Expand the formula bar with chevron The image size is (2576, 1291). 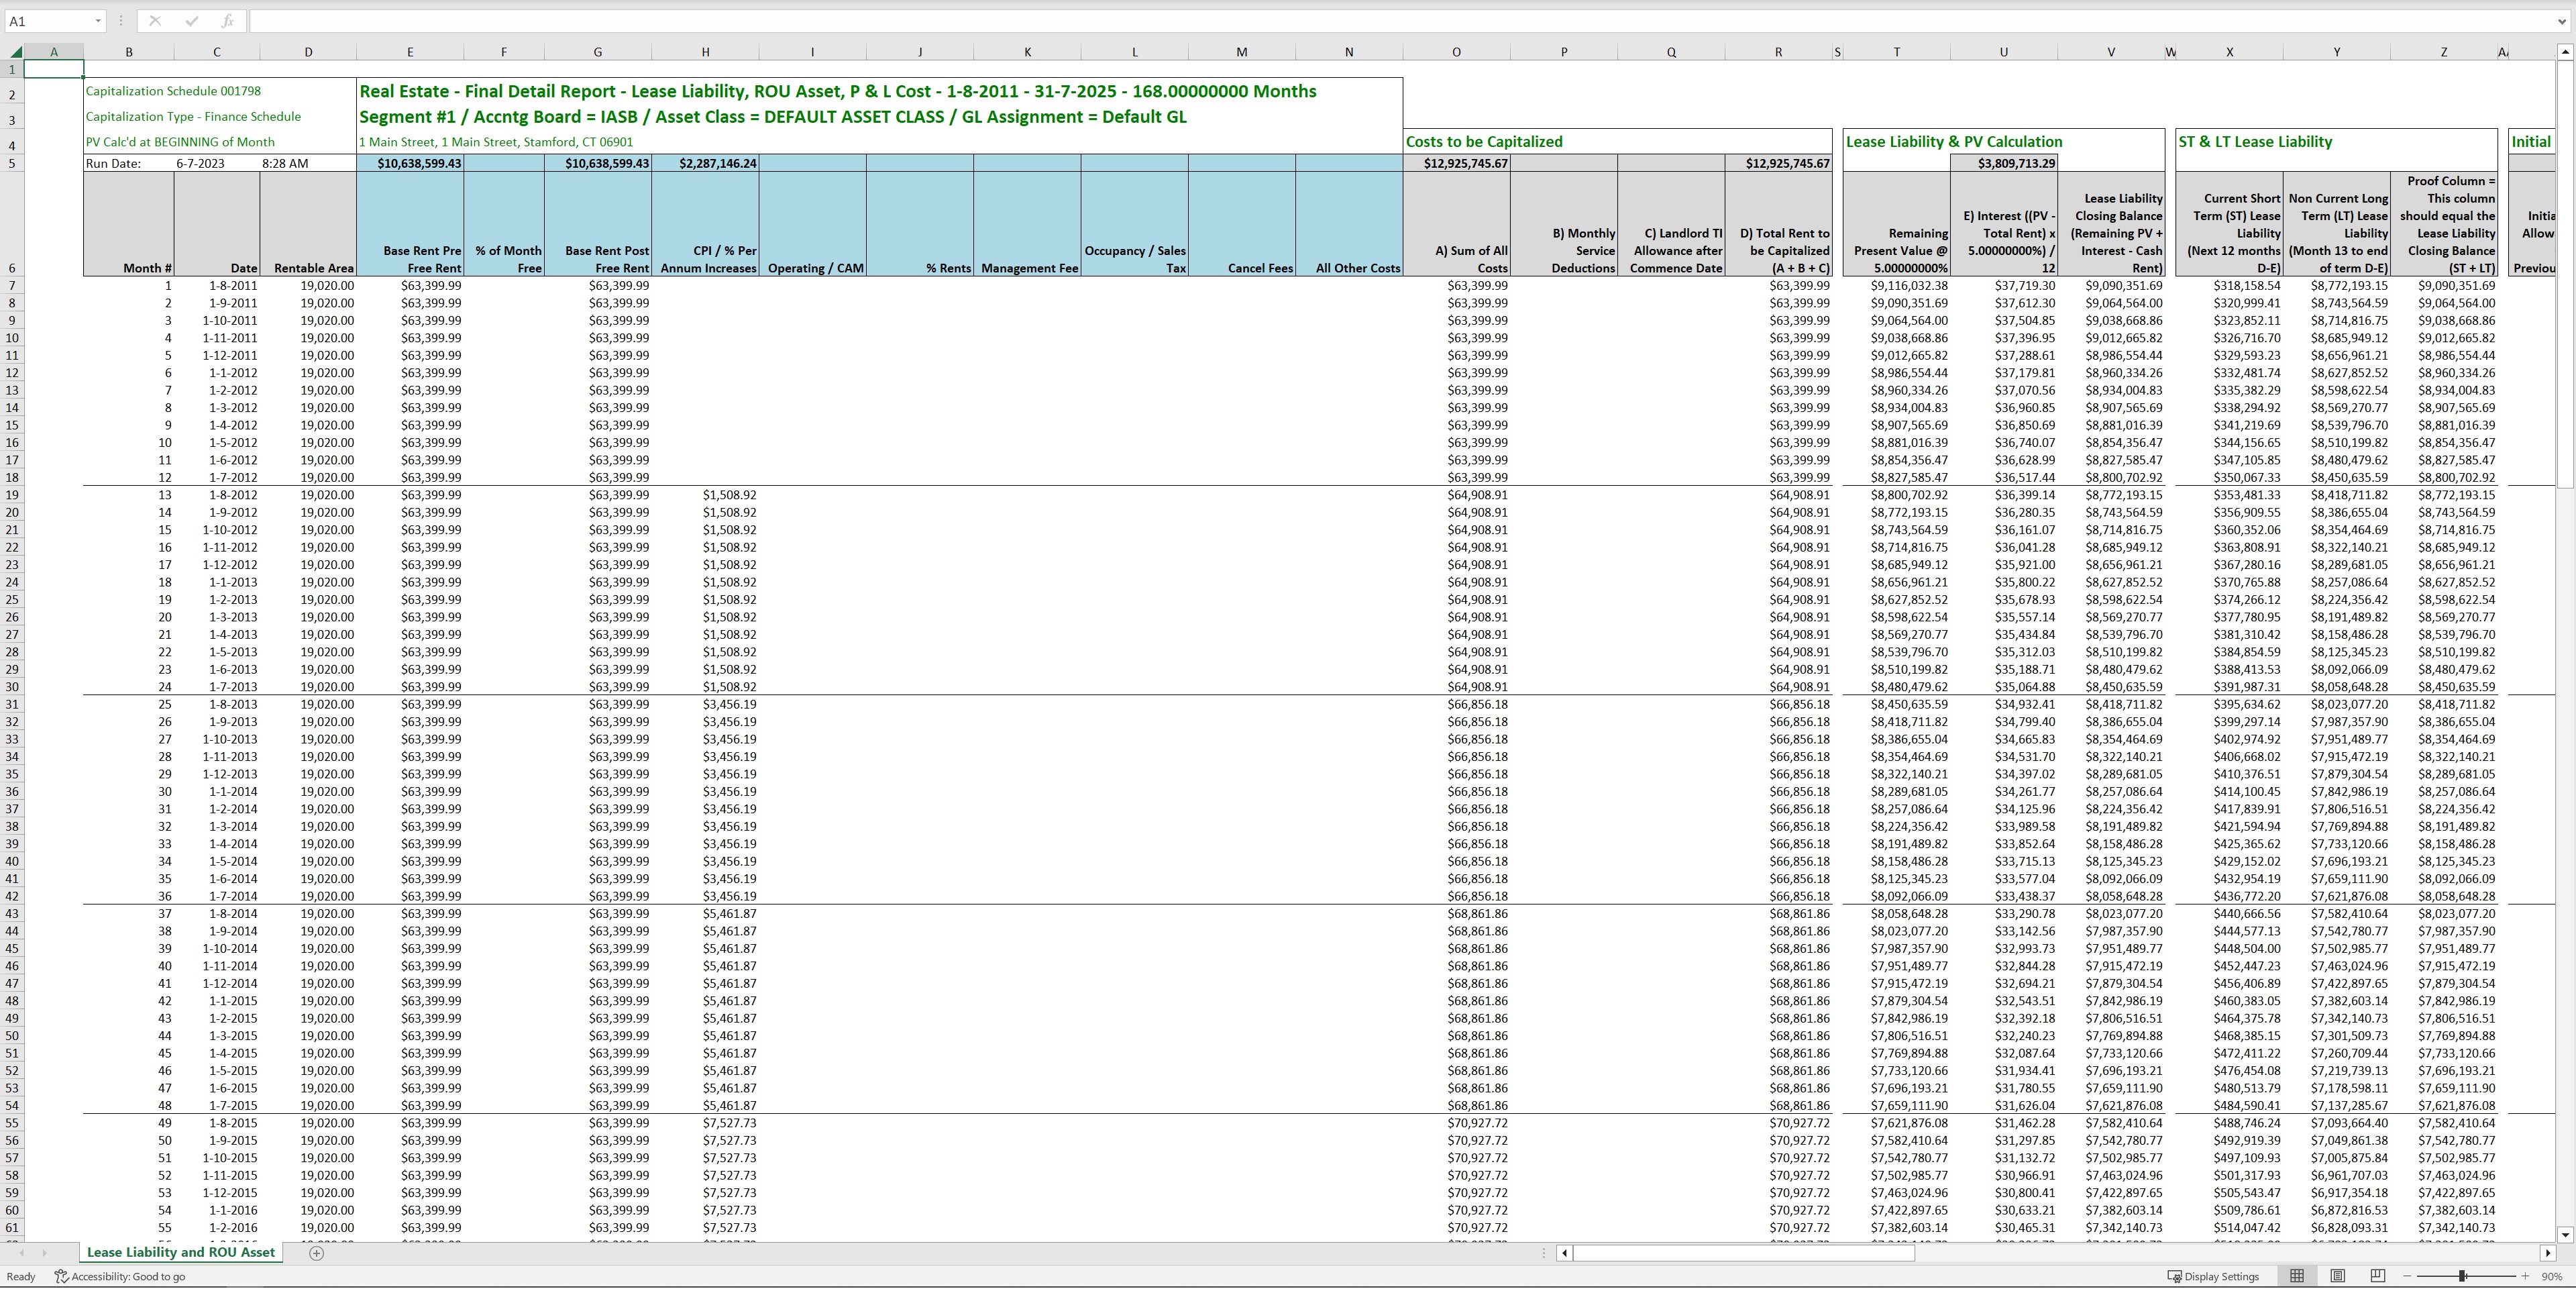pyautogui.click(x=2563, y=21)
